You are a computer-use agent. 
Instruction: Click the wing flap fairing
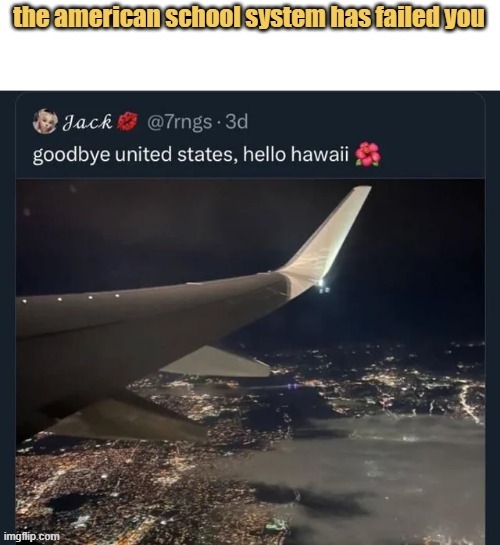pos(215,362)
